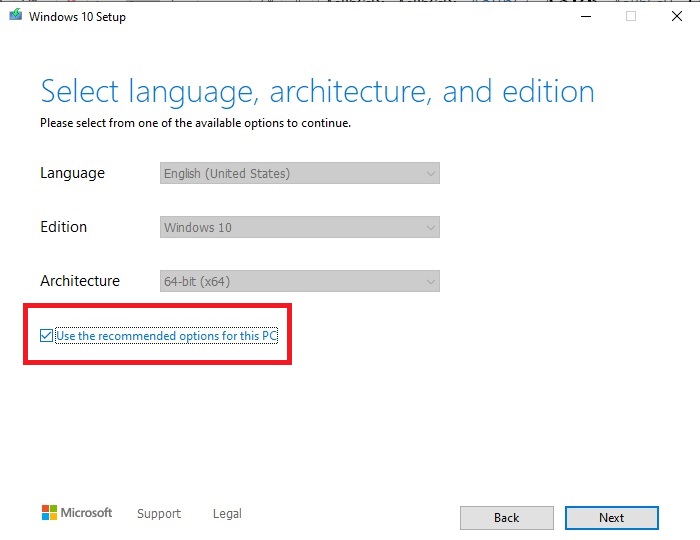Click the Microsoft four-square logo
700x540 pixels.
[49, 513]
